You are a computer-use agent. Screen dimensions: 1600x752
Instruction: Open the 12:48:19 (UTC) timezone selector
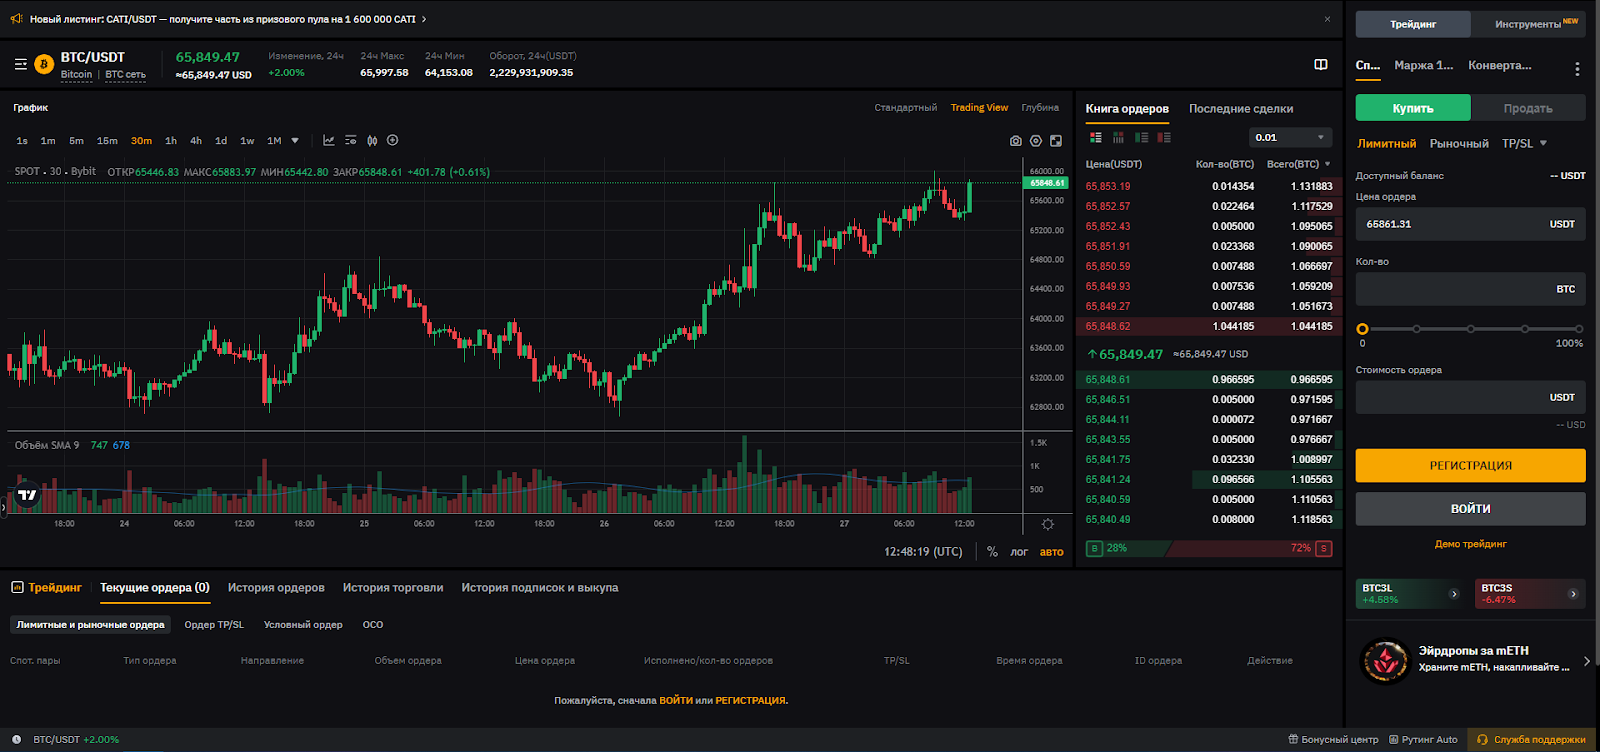coord(923,552)
